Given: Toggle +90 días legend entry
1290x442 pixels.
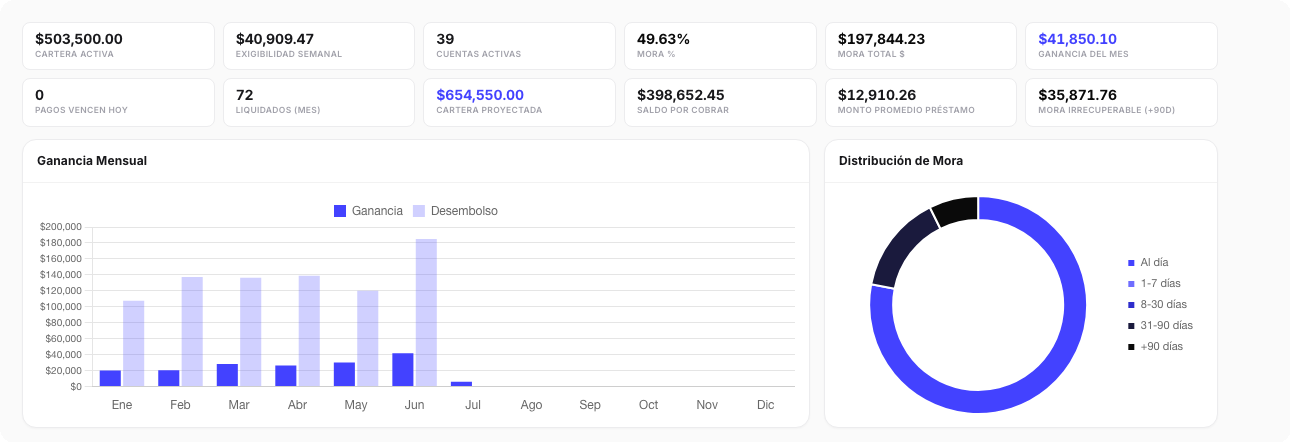Looking at the screenshot, I should click(1155, 346).
